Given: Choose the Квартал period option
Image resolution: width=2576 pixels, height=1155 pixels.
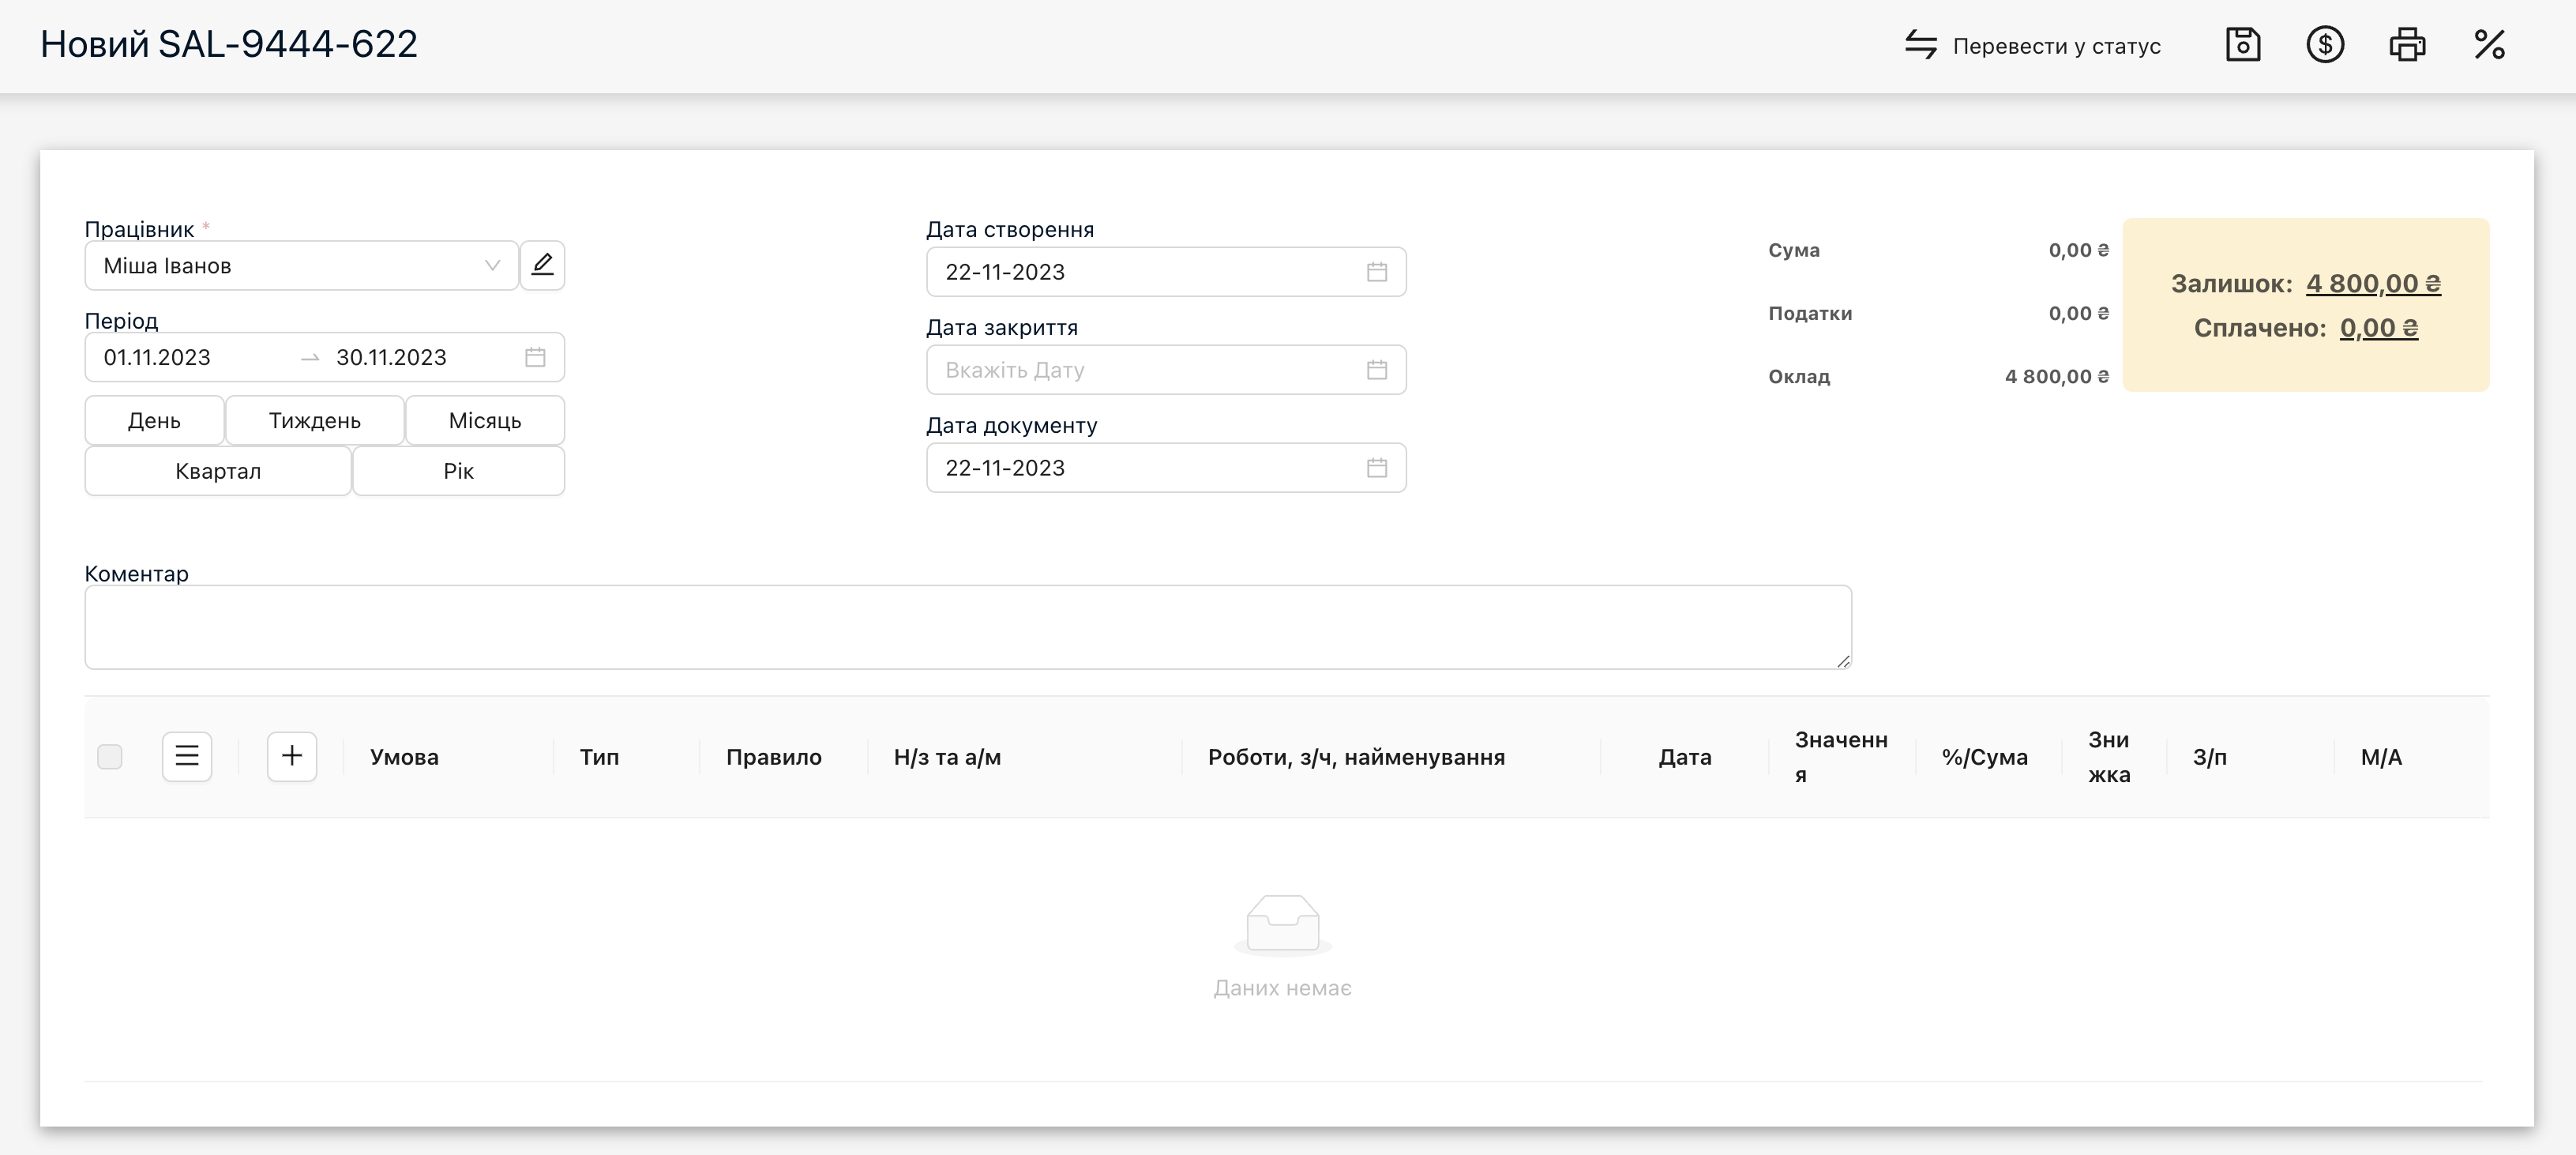Looking at the screenshot, I should (218, 471).
